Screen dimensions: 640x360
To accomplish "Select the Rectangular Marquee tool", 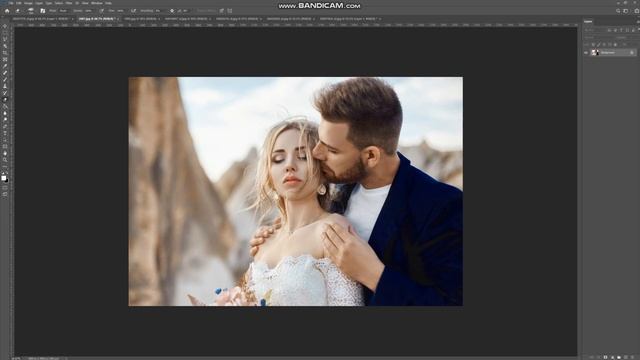I will pyautogui.click(x=5, y=32).
